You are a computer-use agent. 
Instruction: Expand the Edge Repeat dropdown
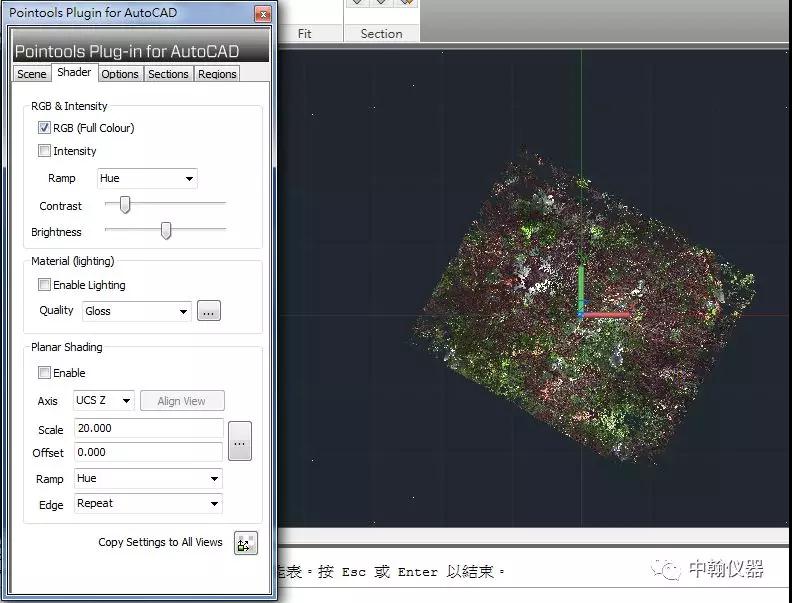click(x=148, y=504)
